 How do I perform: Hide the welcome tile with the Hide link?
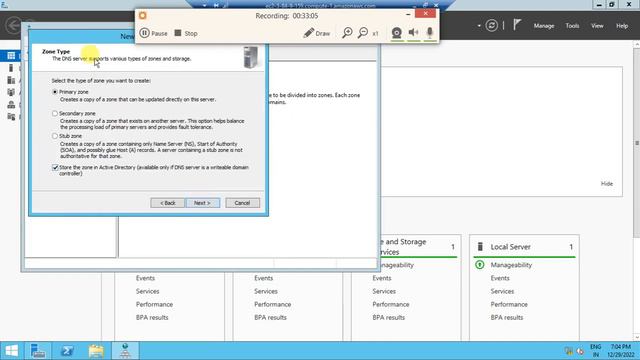pos(607,184)
